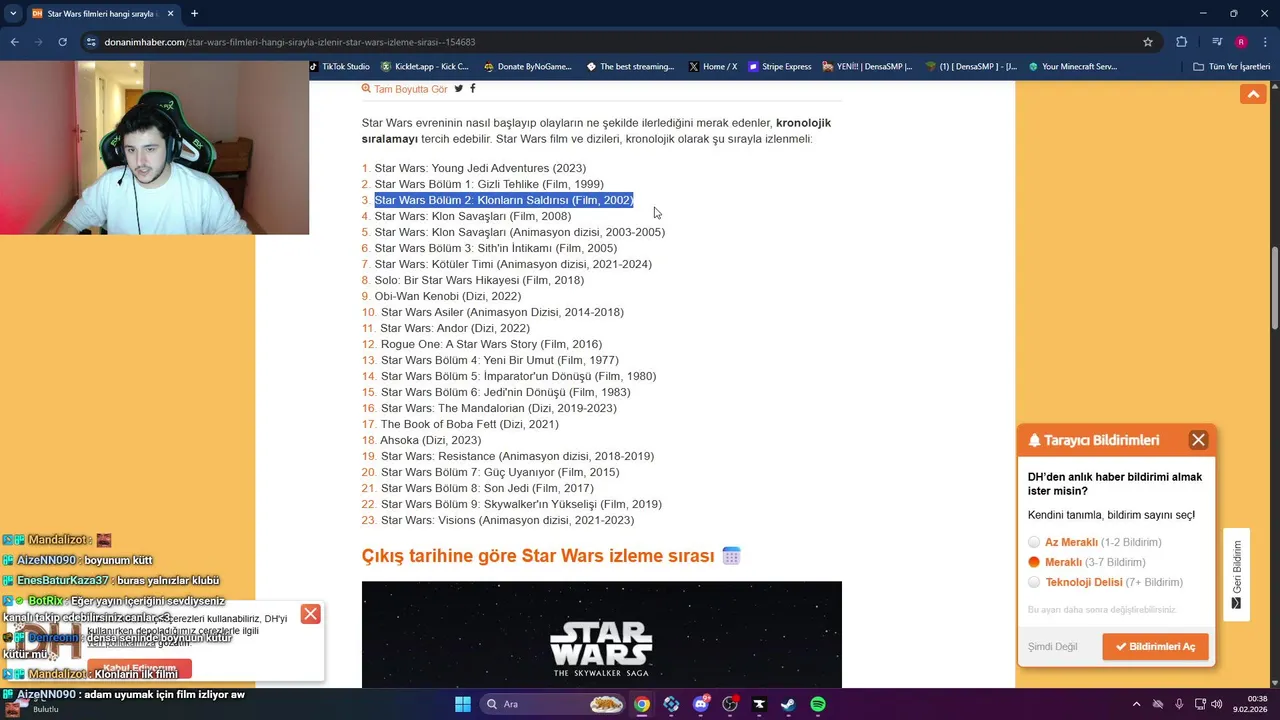Click the Kabul Ediyorum cookie button
Screen dimensions: 1280x720
[139, 668]
